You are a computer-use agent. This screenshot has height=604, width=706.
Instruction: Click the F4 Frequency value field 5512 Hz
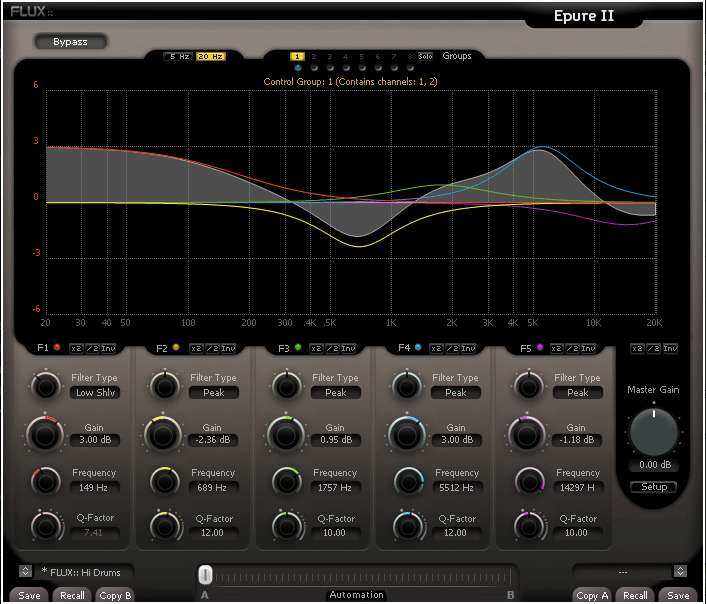456,487
